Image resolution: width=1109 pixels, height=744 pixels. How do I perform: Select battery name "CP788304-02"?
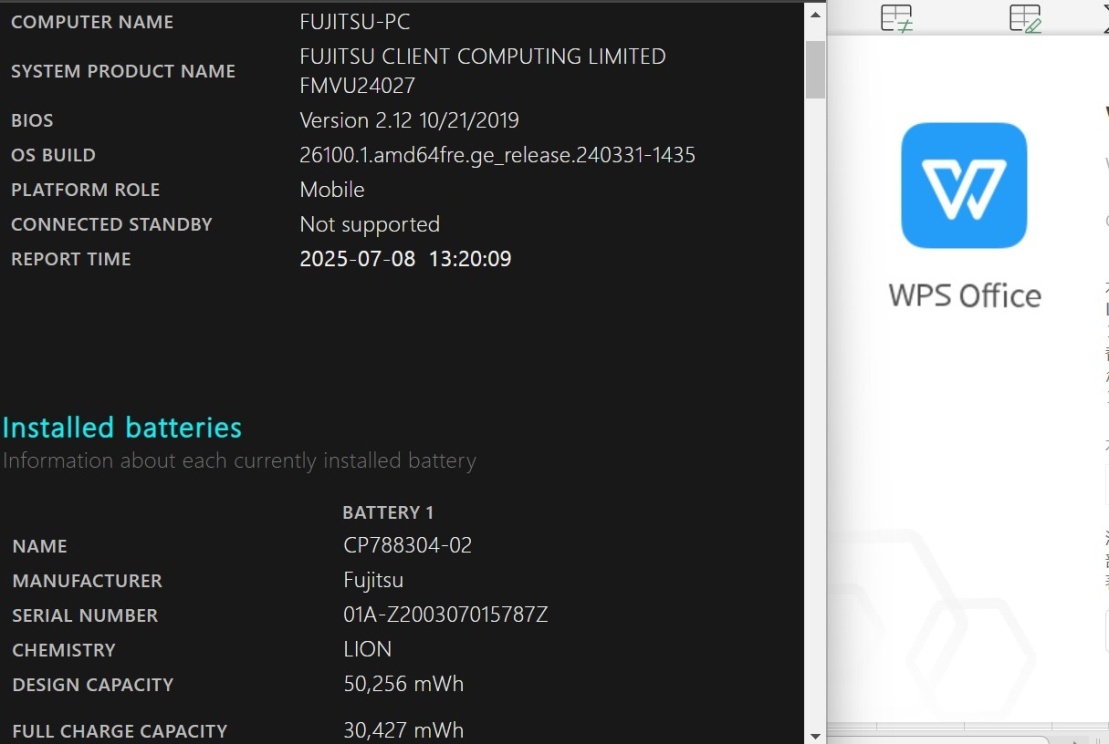[x=407, y=545]
